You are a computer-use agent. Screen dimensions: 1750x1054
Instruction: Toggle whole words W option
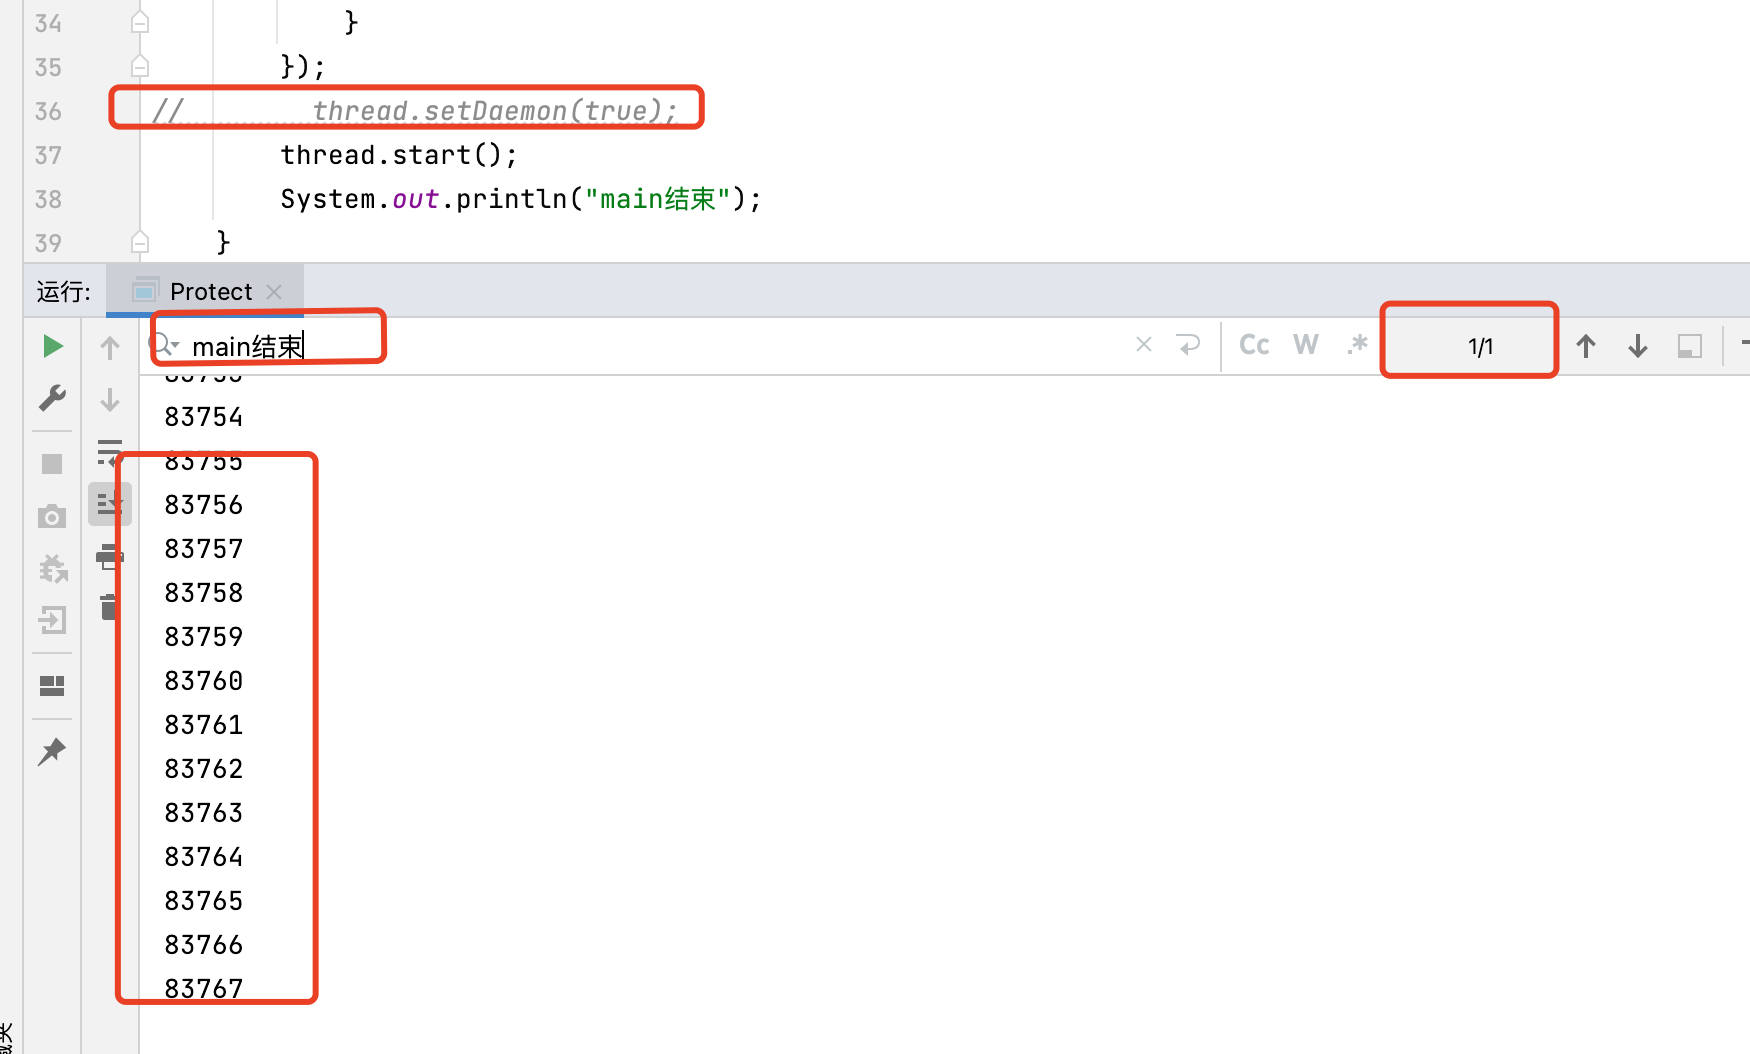[x=1305, y=345]
